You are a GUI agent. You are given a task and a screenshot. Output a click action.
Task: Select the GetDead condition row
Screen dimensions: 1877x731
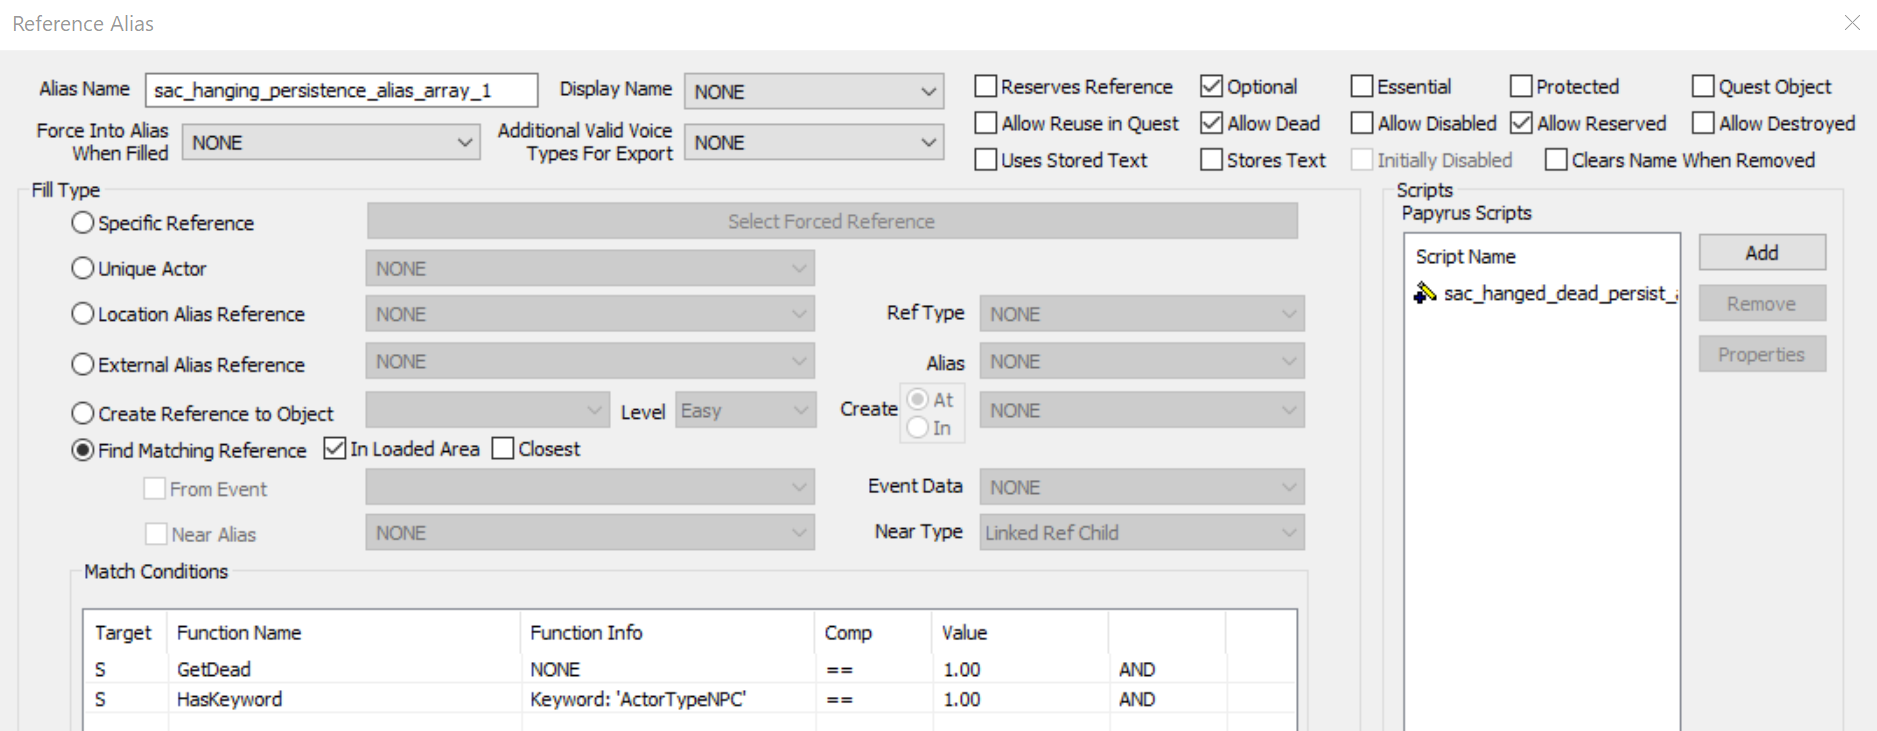point(690,669)
